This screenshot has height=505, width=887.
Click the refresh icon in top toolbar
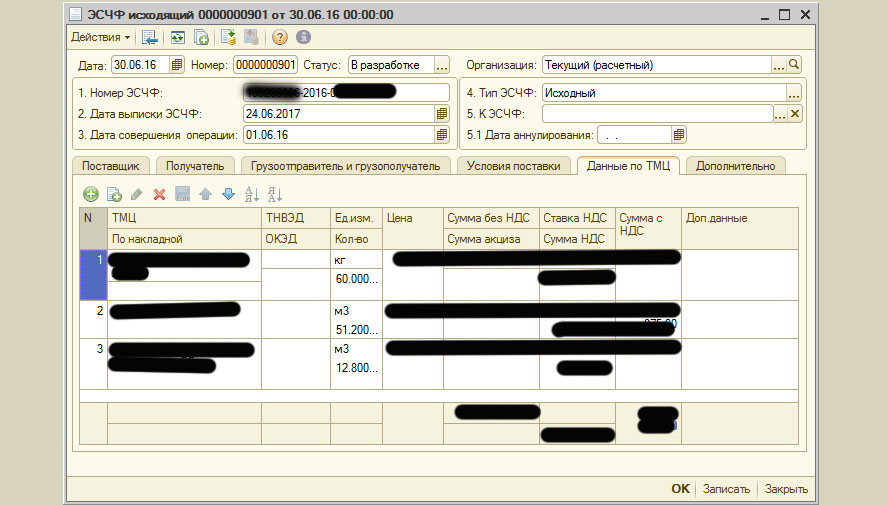coord(177,37)
